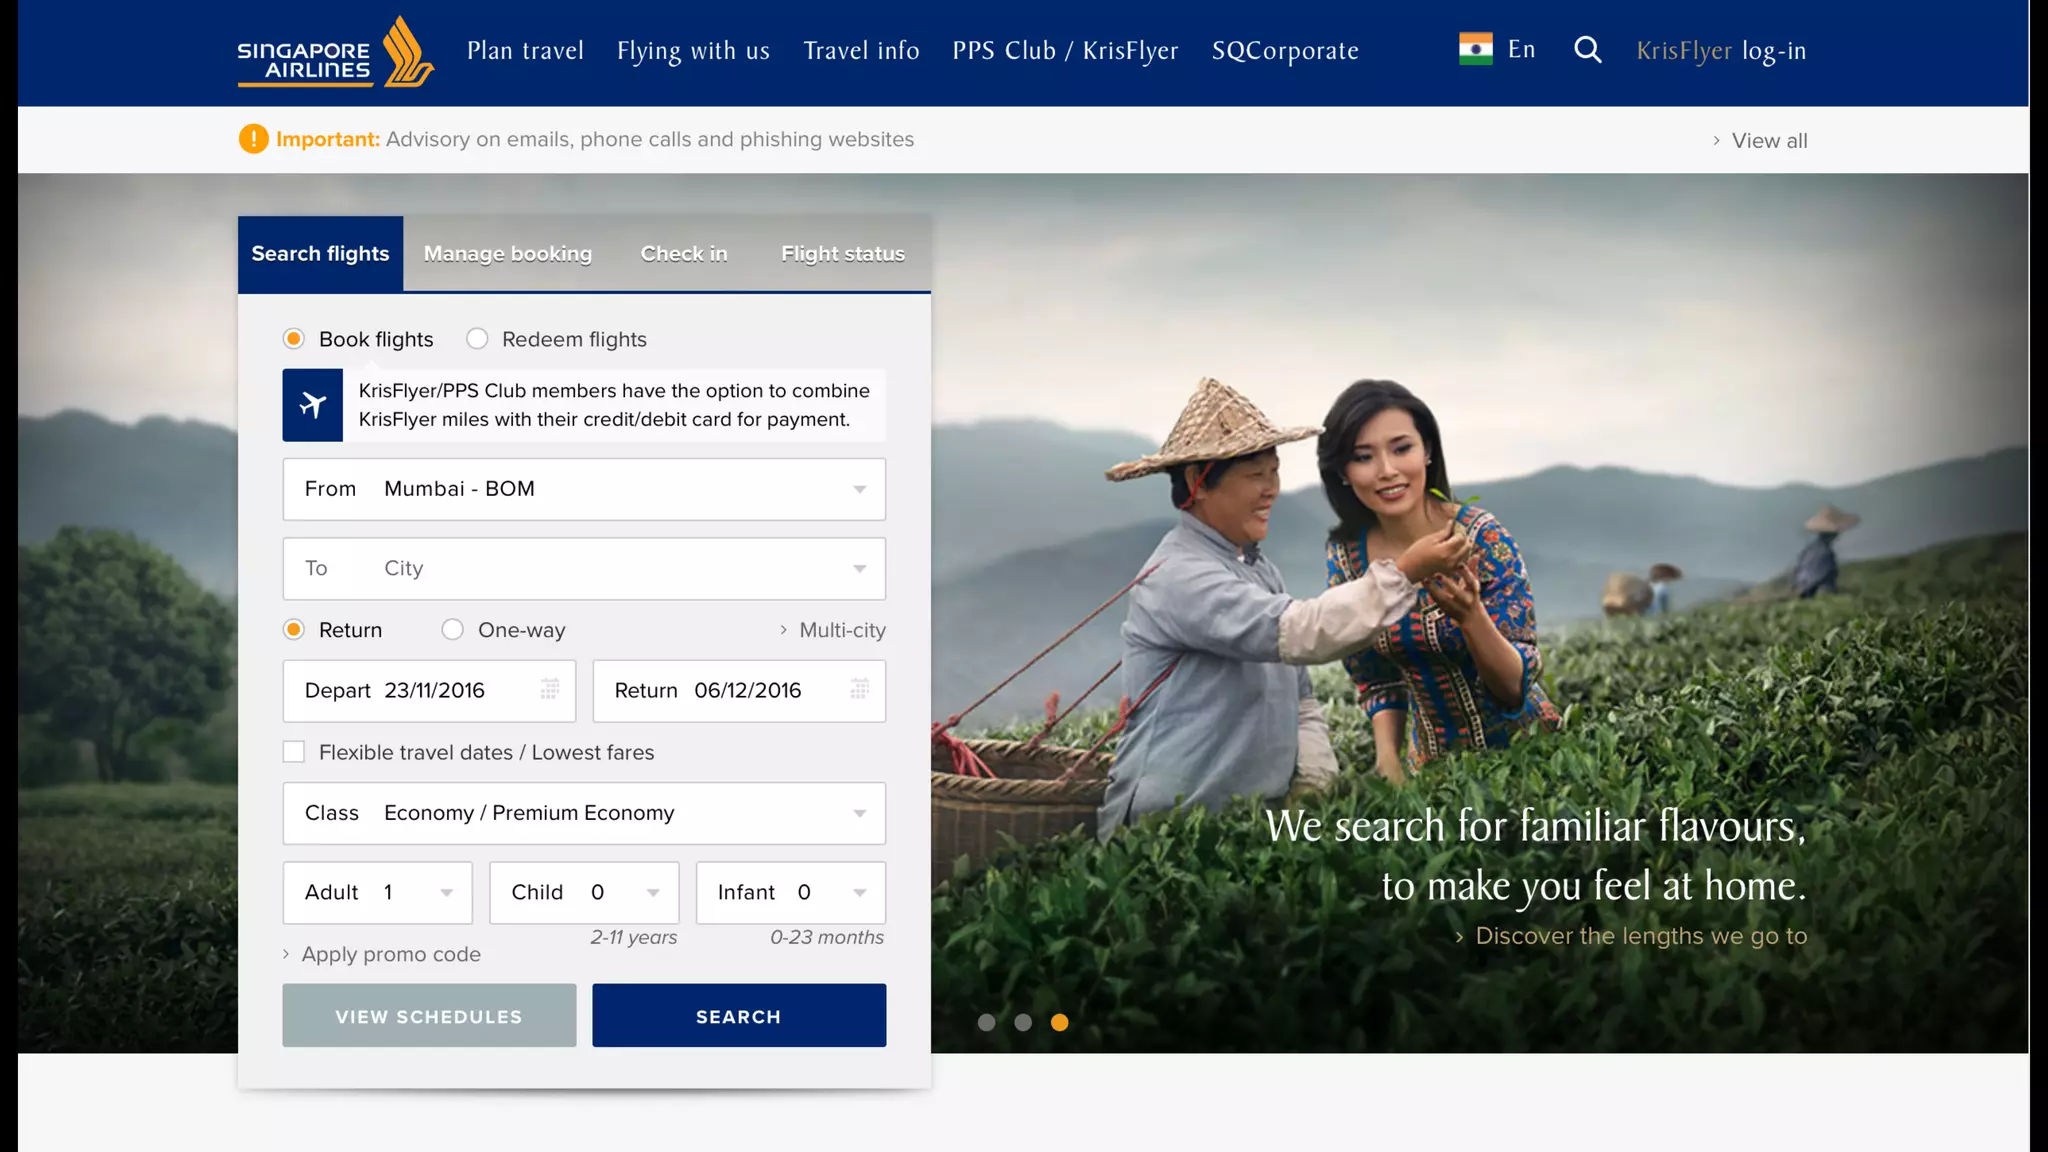2048x1152 pixels.
Task: Open the Return date calendar icon
Action: [x=859, y=689]
